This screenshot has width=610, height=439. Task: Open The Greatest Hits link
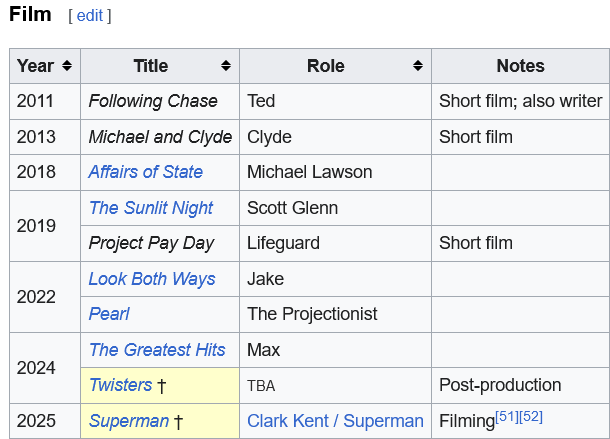[157, 350]
